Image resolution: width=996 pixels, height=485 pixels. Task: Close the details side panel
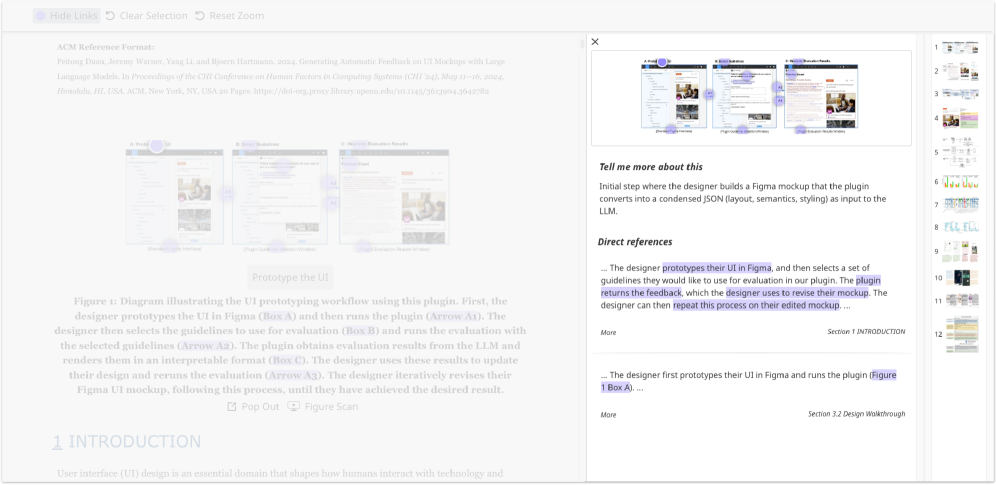pos(595,42)
